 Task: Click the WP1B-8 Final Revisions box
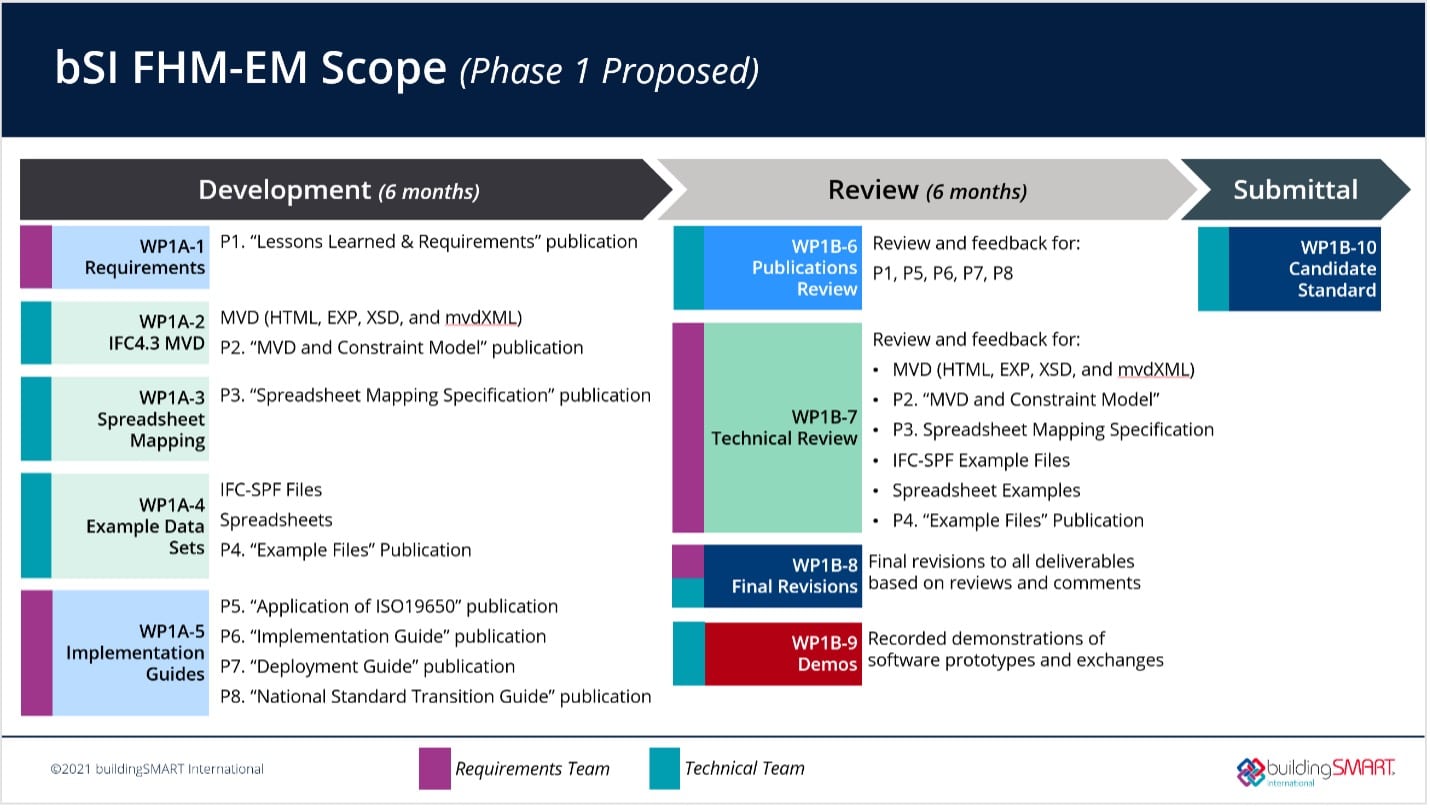[782, 576]
